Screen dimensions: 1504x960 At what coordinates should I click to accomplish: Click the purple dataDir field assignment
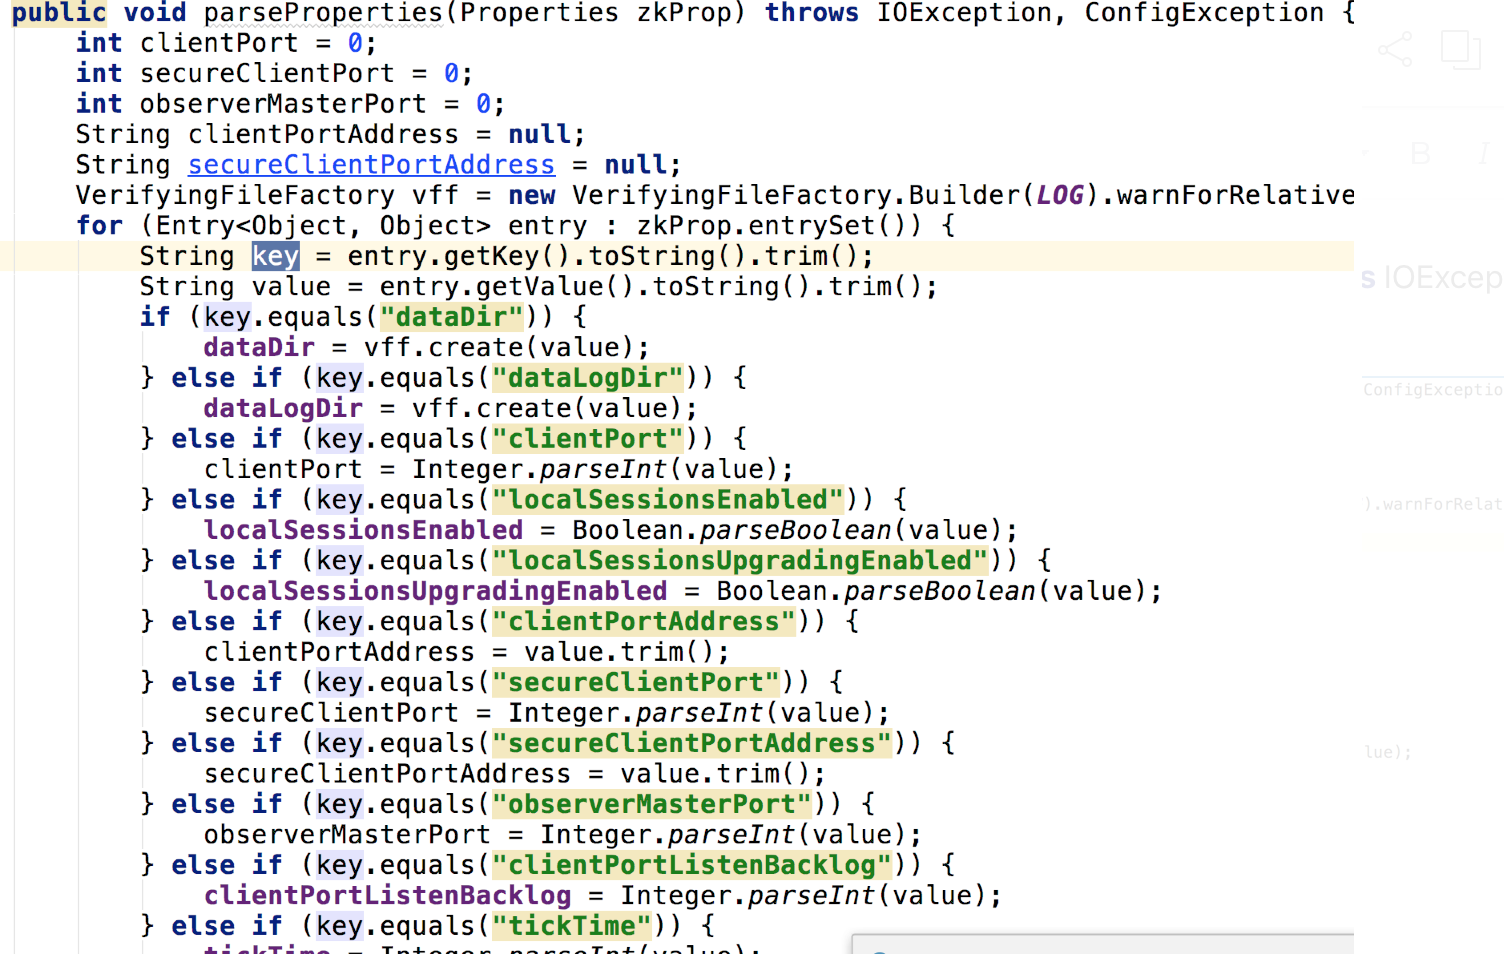pos(259,348)
